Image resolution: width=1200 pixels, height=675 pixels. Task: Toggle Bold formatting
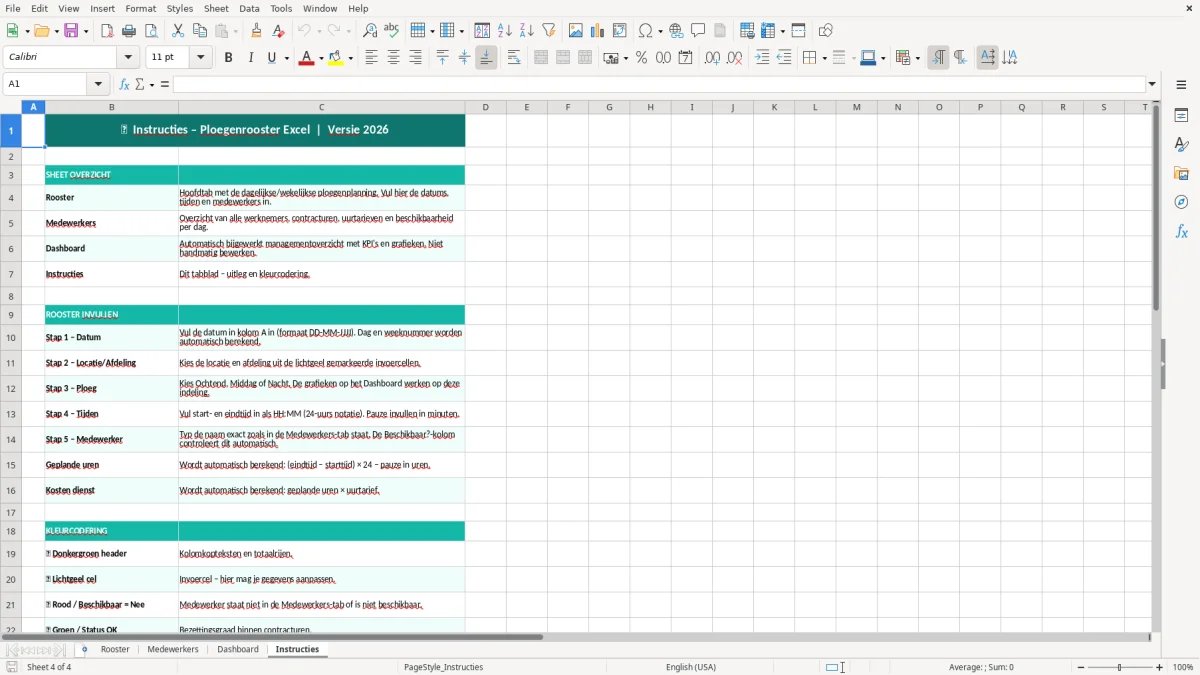(228, 58)
